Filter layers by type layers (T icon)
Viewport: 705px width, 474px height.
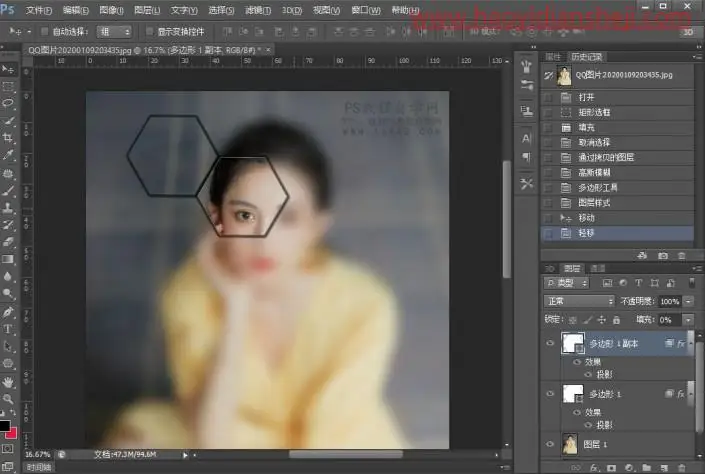tap(638, 283)
